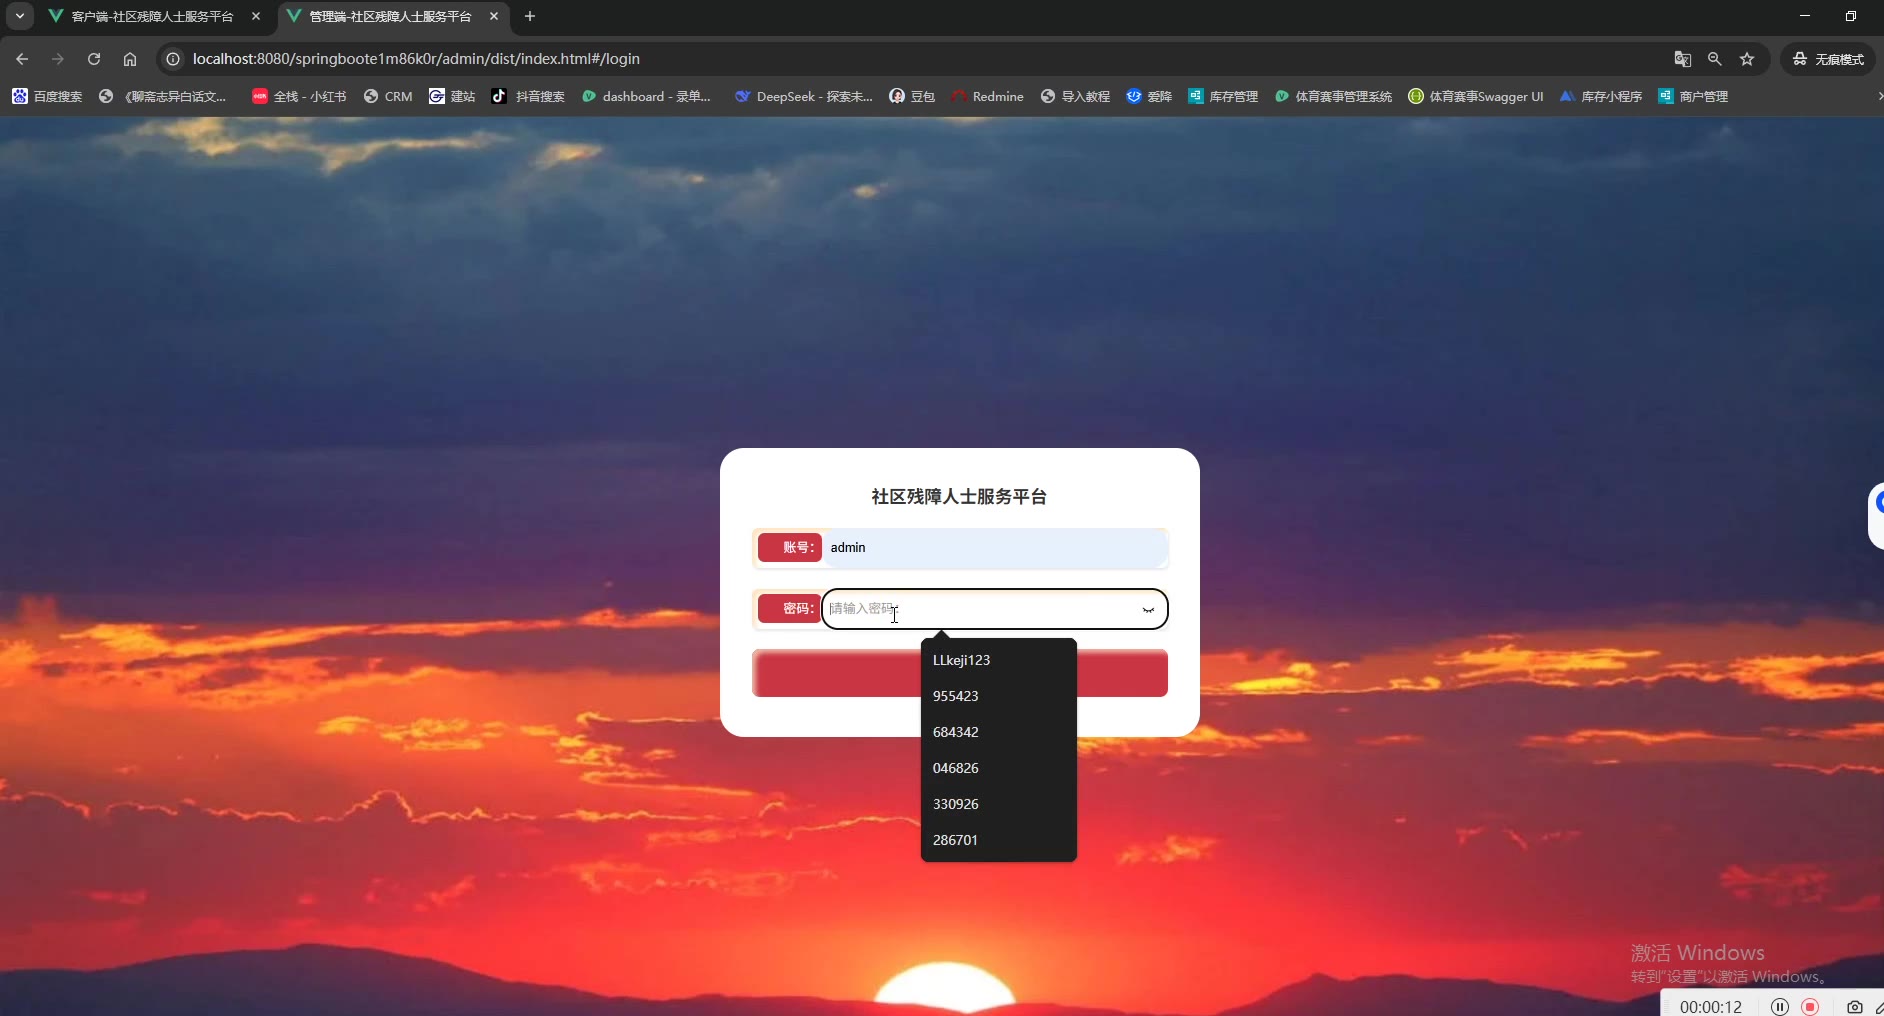Go back with the browser back arrow
Image resolution: width=1884 pixels, height=1016 pixels.
point(22,59)
